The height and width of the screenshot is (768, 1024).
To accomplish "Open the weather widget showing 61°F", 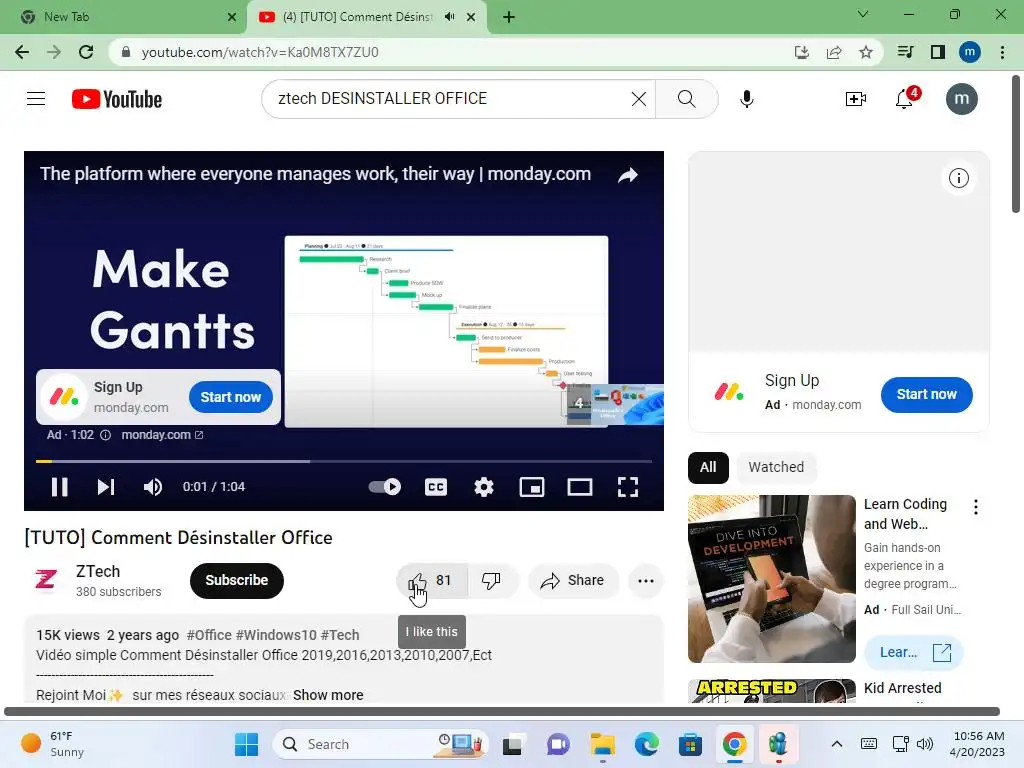I will point(54,744).
